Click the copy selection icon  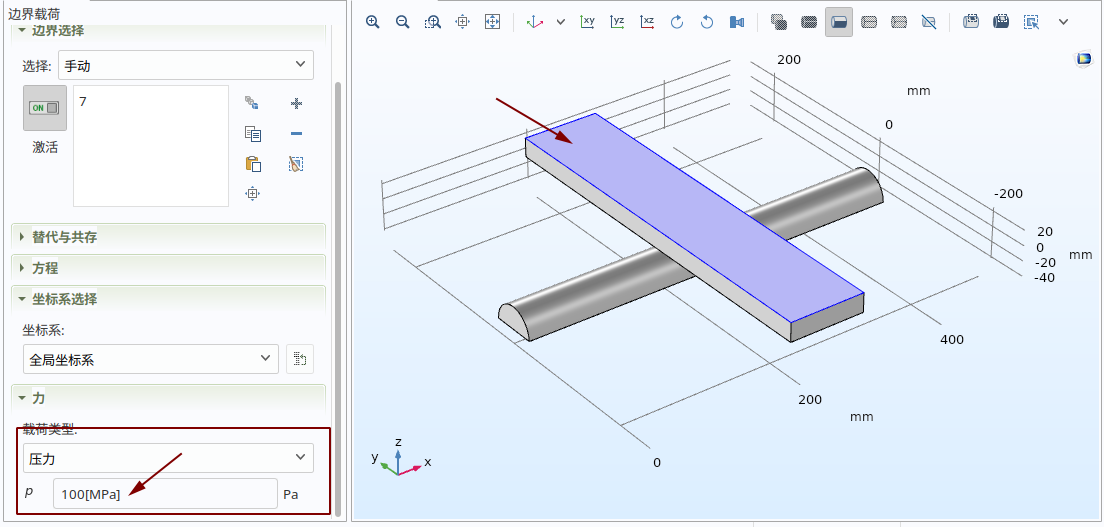pyautogui.click(x=253, y=134)
